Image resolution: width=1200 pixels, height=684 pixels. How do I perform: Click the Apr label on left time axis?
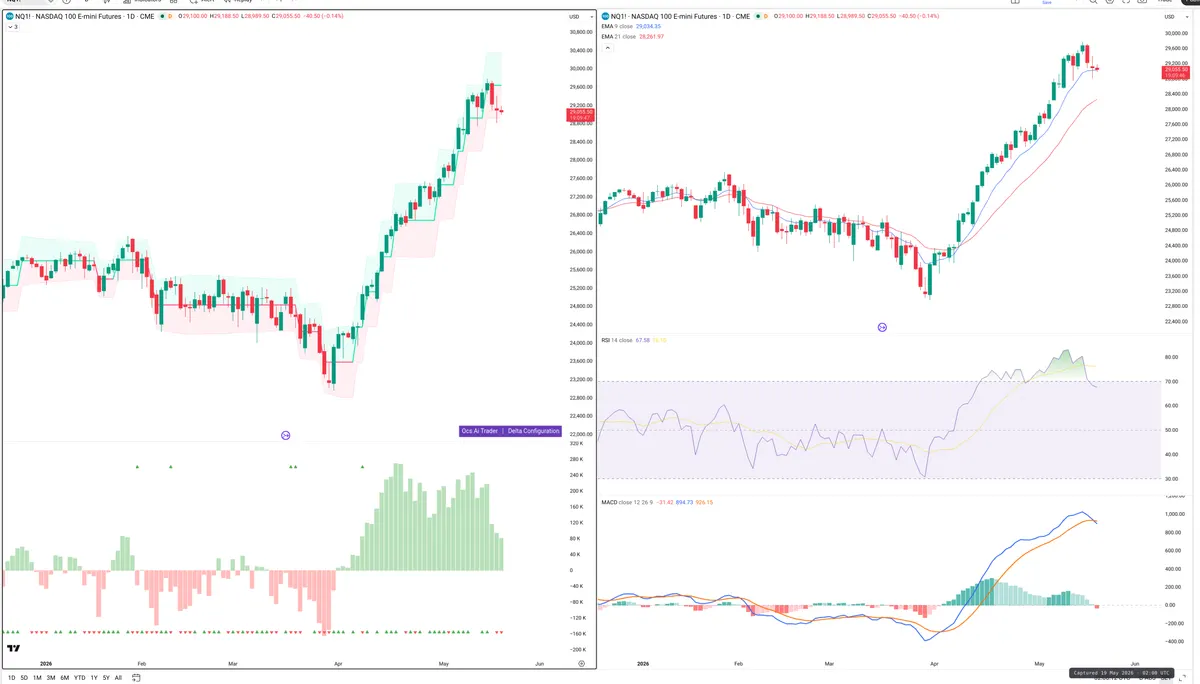point(338,663)
